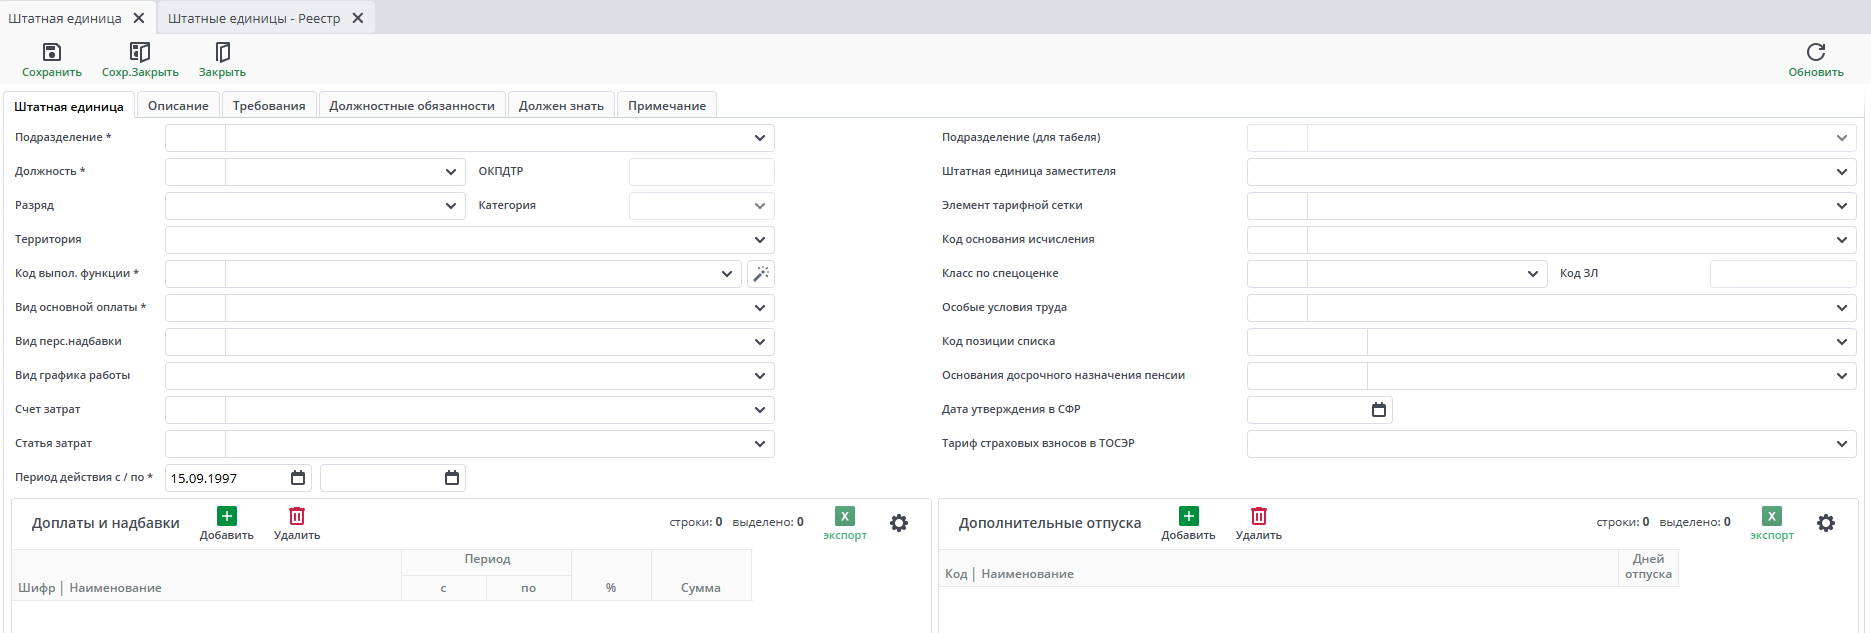Add a row in Доплаты и надбавки

click(x=227, y=517)
